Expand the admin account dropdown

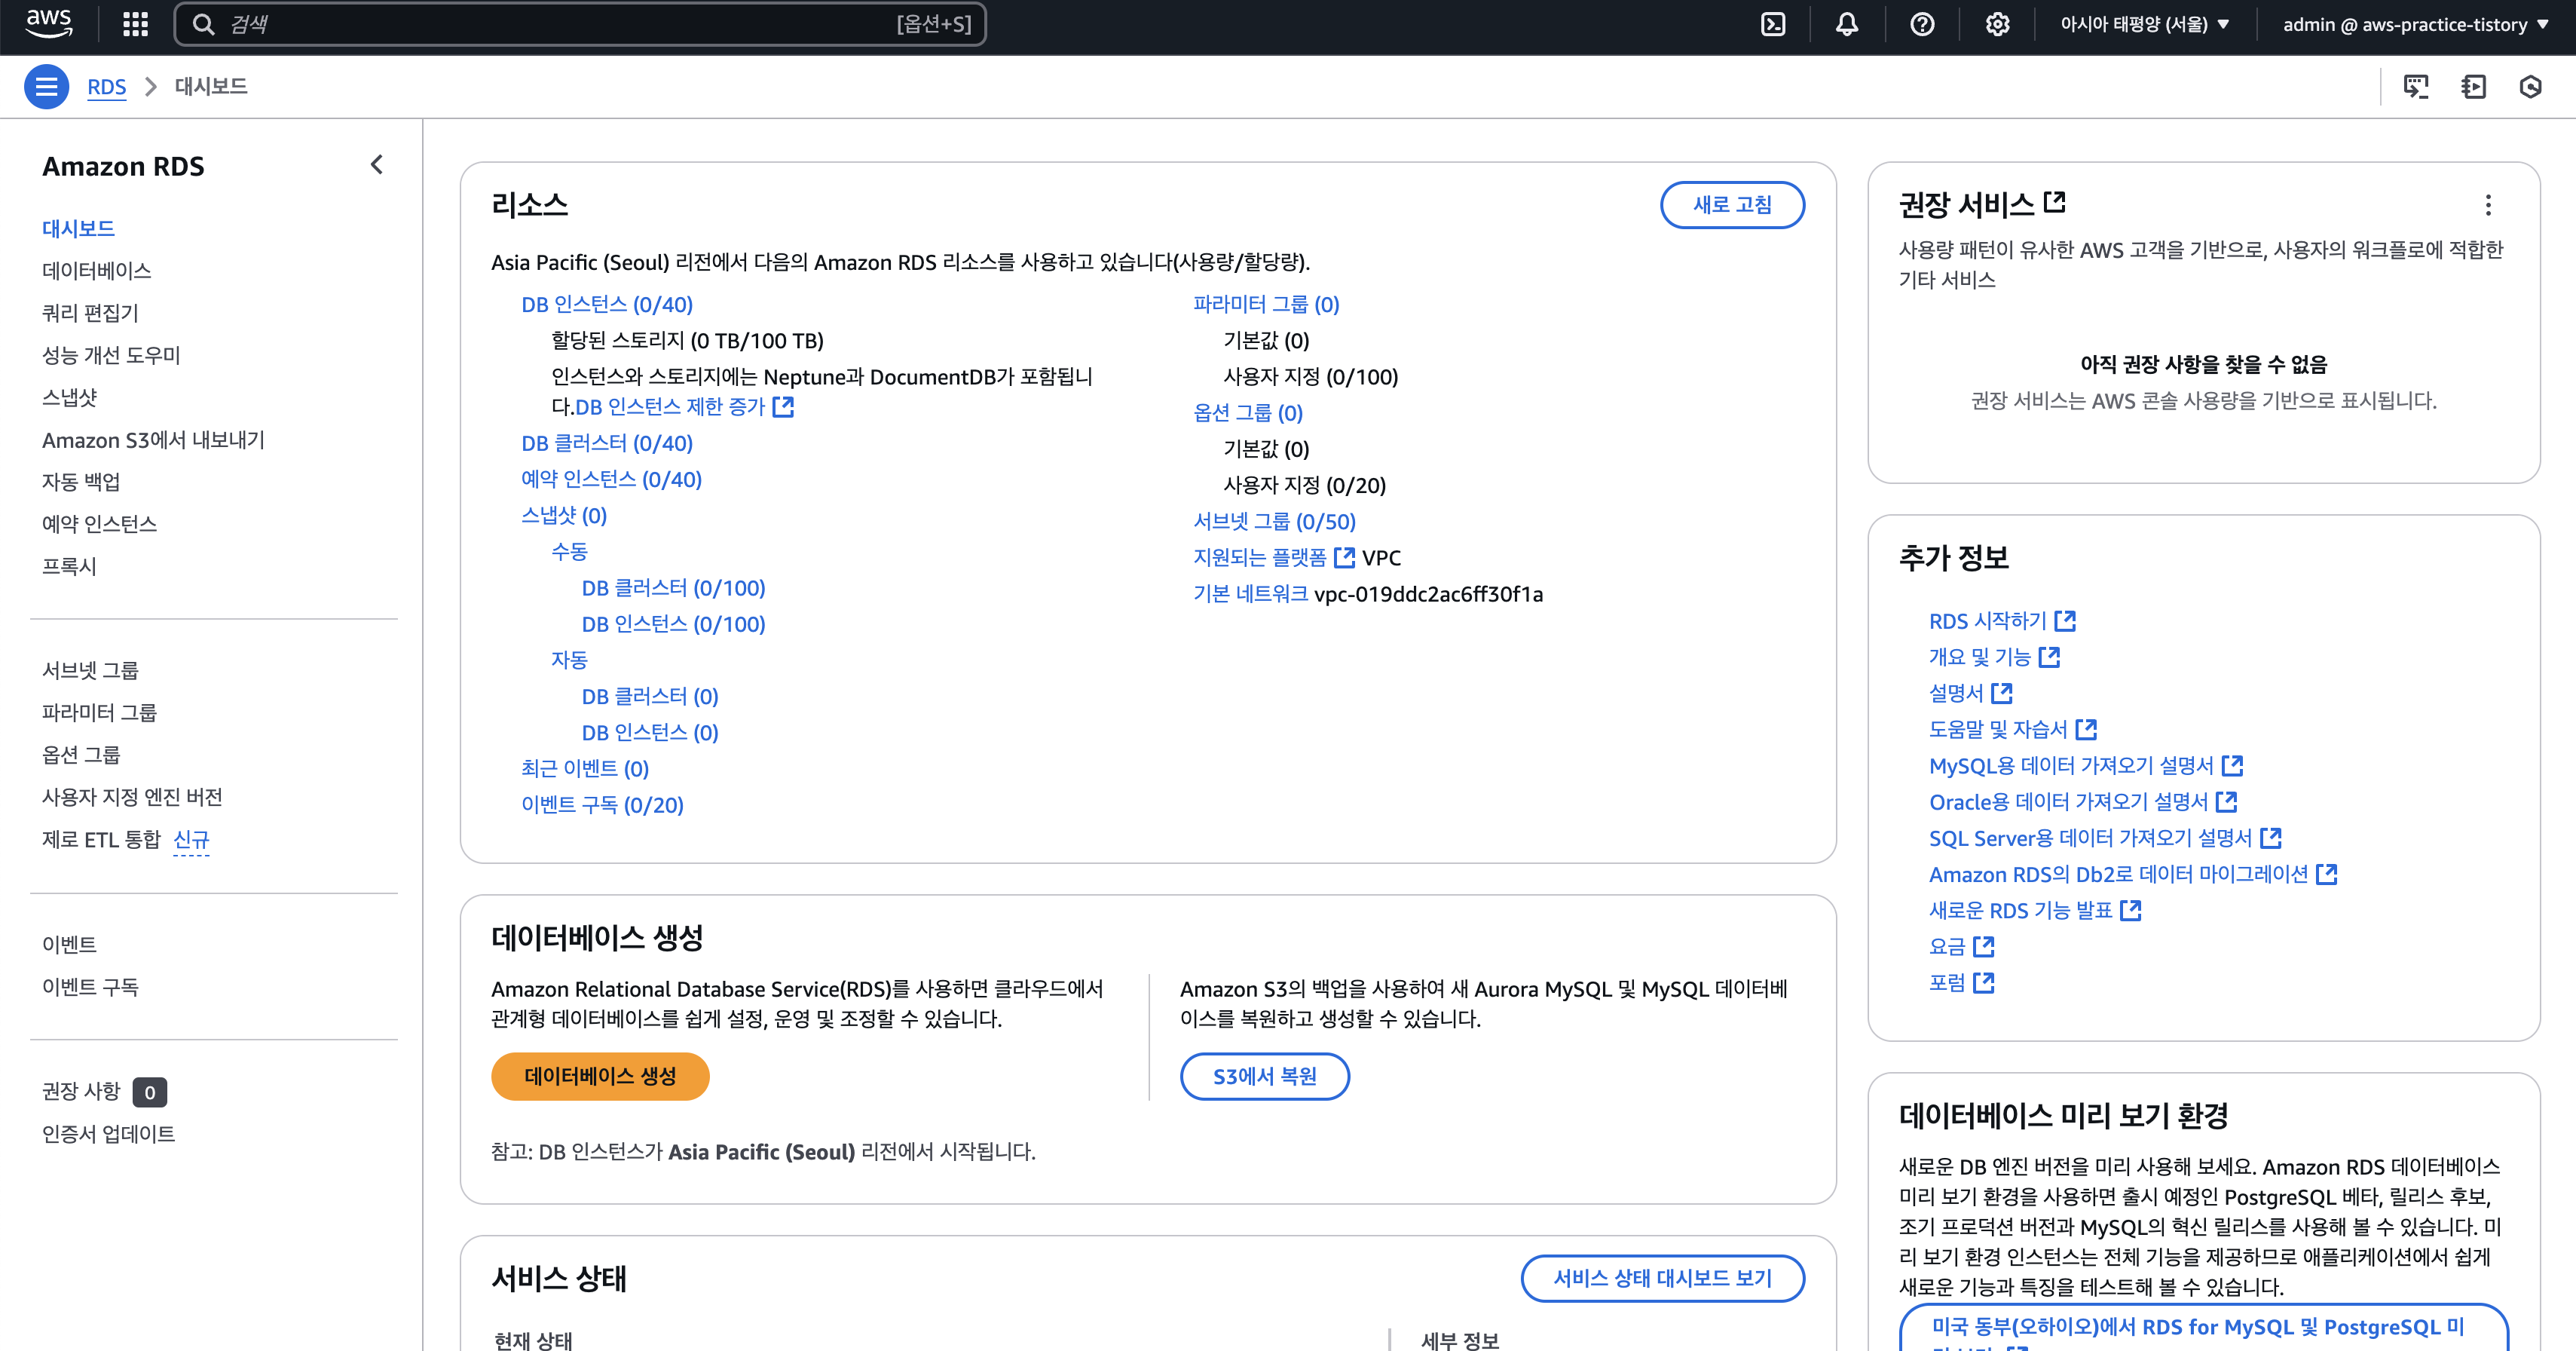pyautogui.click(x=2414, y=24)
